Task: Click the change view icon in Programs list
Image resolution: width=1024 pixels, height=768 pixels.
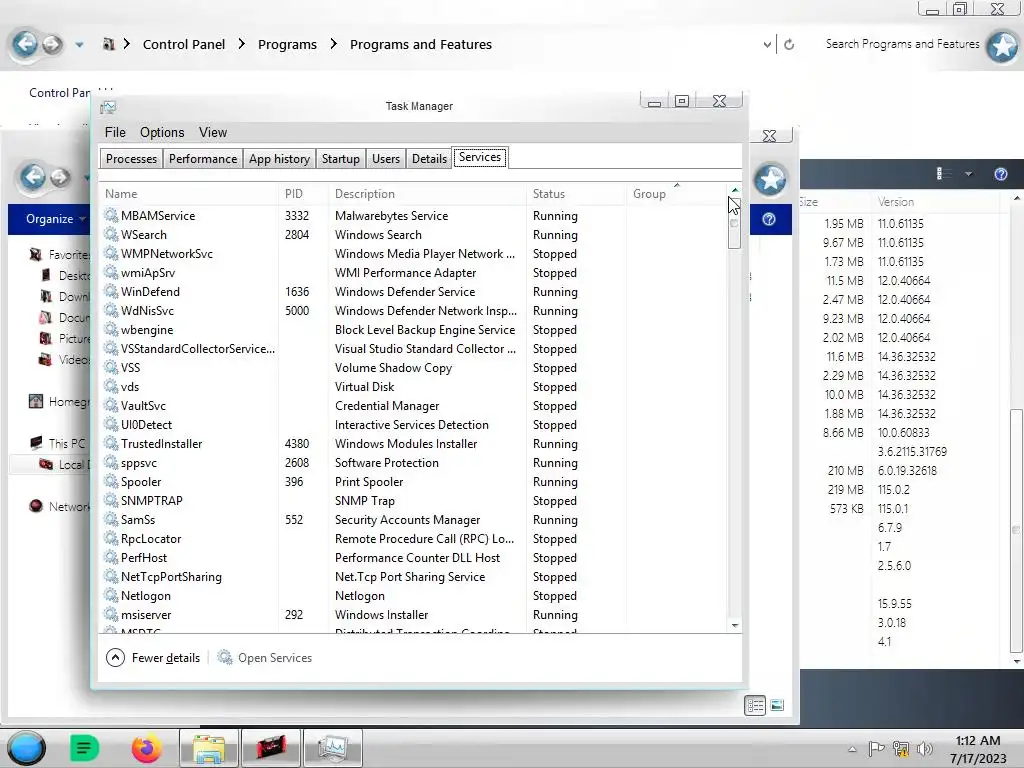Action: 944,174
